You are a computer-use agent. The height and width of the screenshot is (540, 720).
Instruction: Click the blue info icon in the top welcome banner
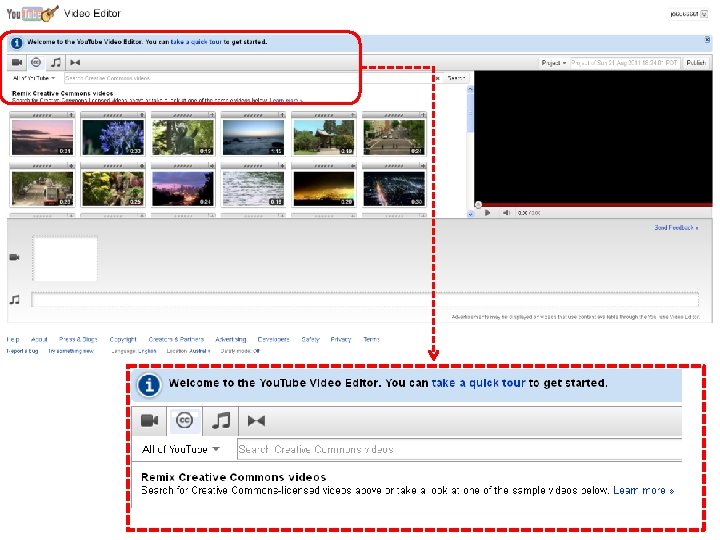17,43
